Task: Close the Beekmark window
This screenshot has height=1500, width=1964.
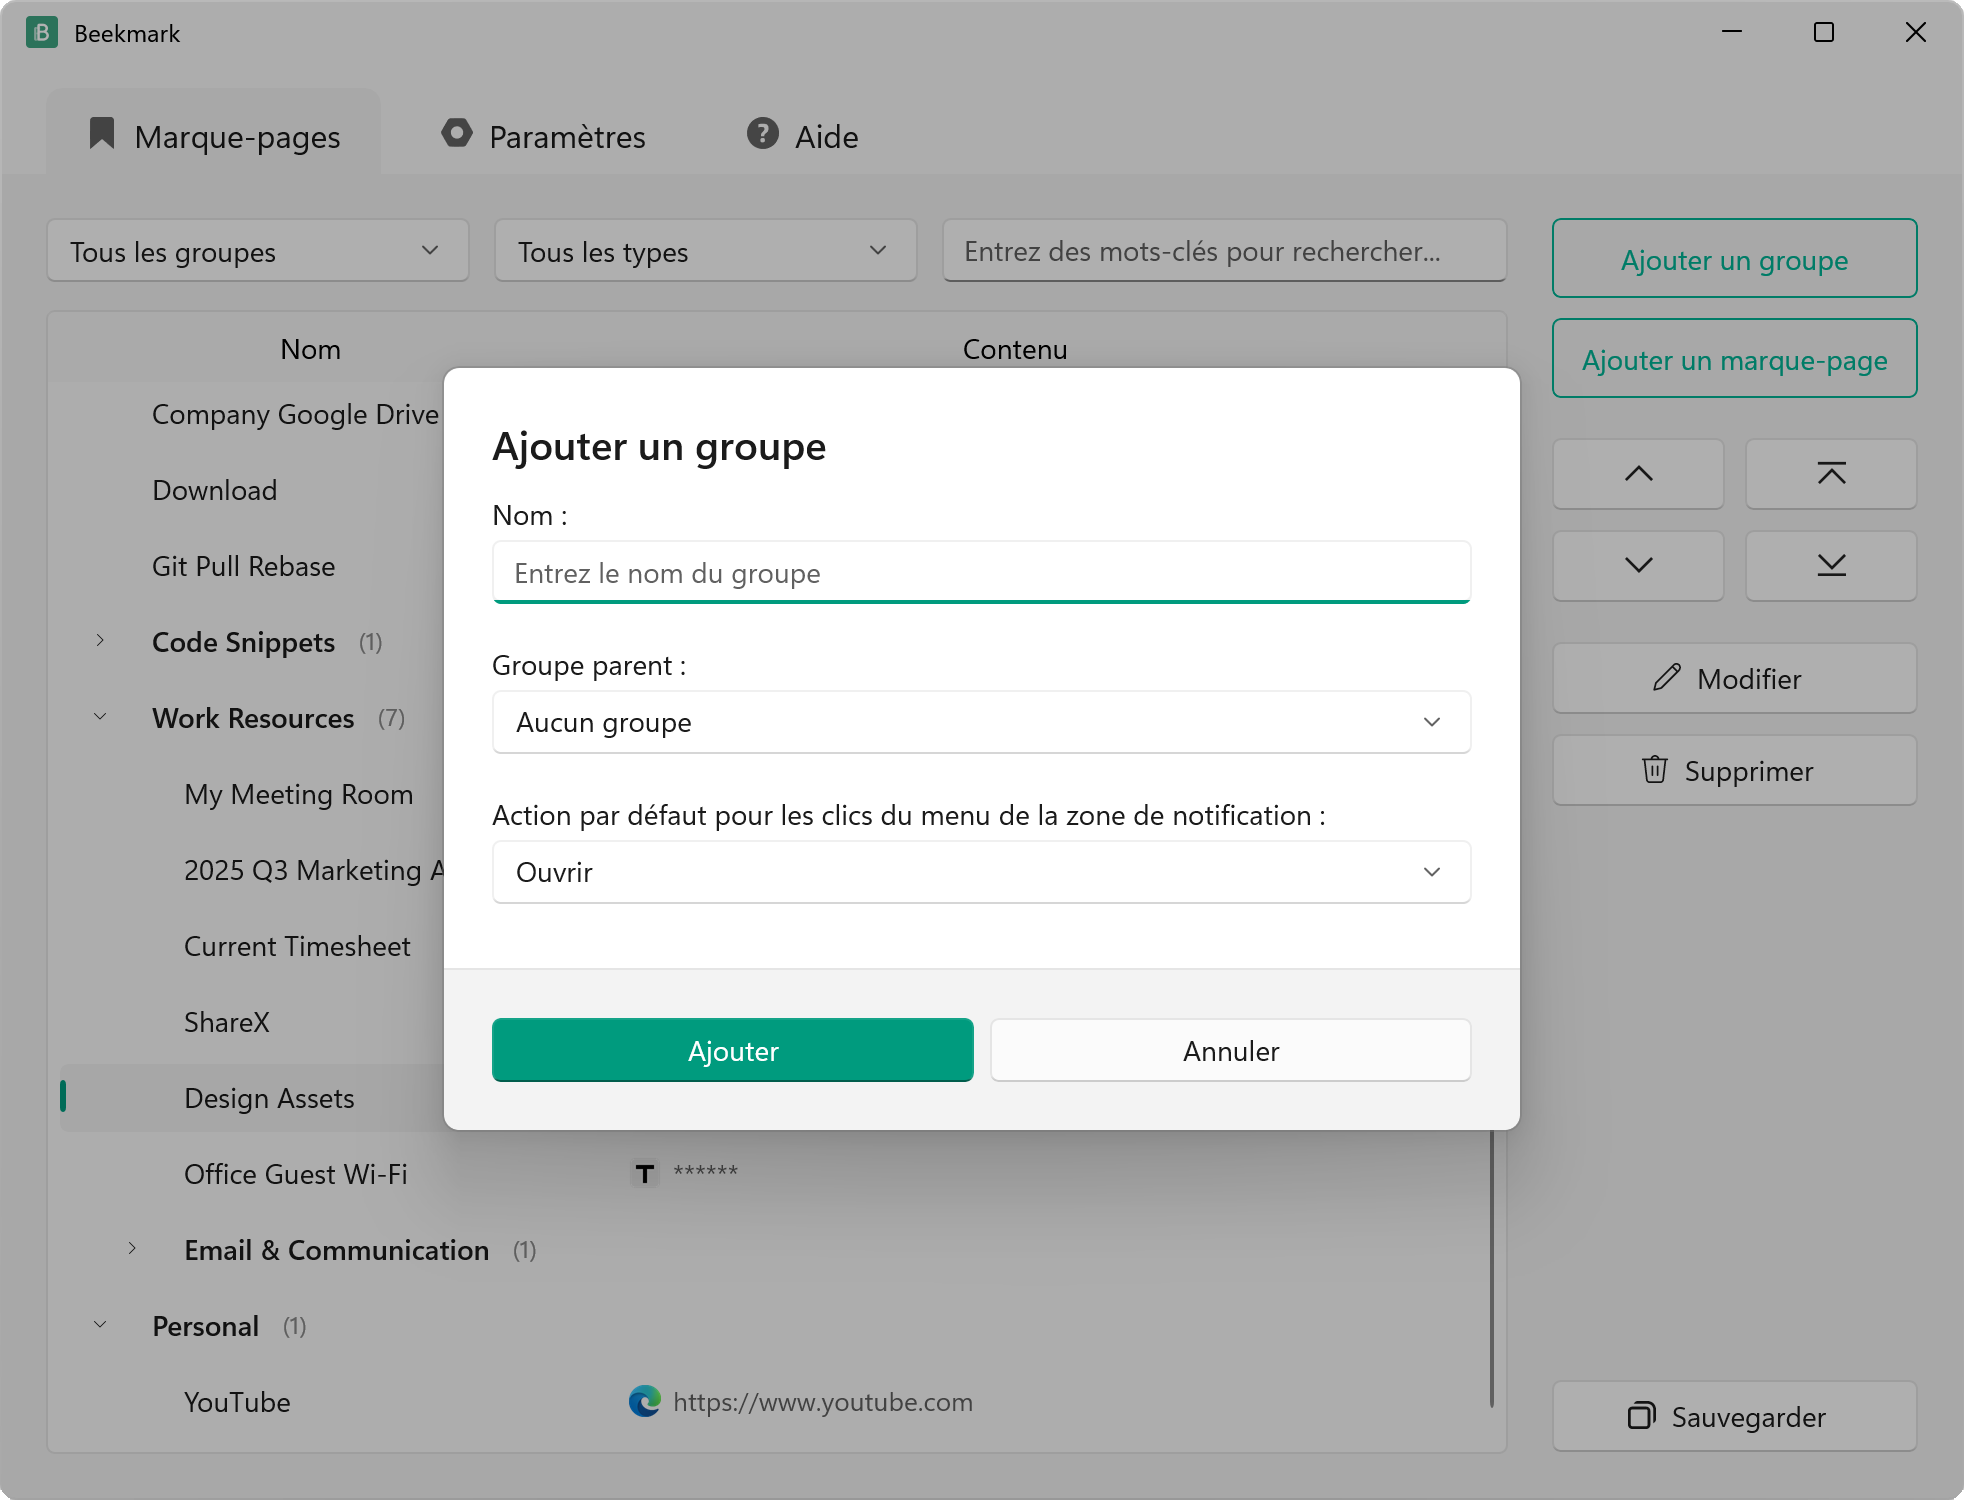Action: point(1916,32)
